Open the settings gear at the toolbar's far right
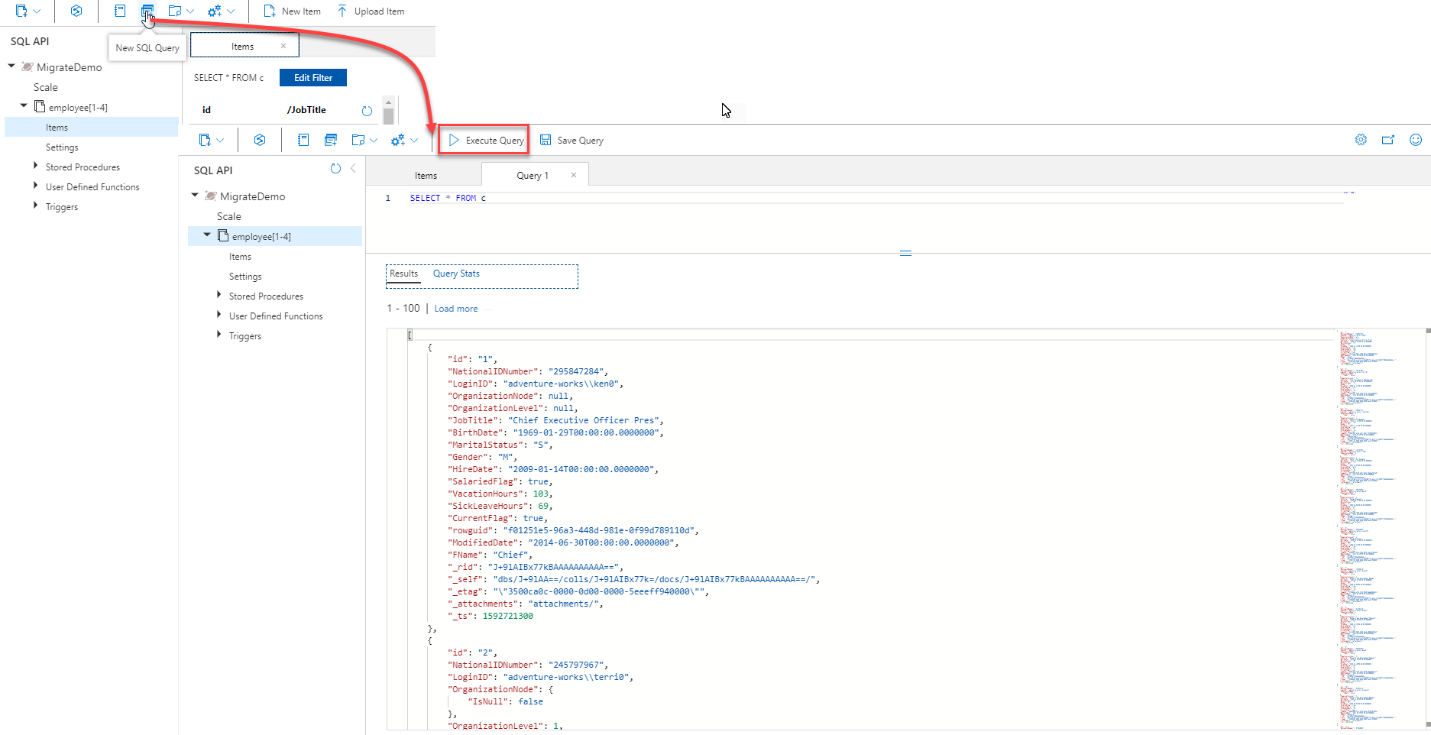The height and width of the screenshot is (735, 1431). (x=1360, y=140)
